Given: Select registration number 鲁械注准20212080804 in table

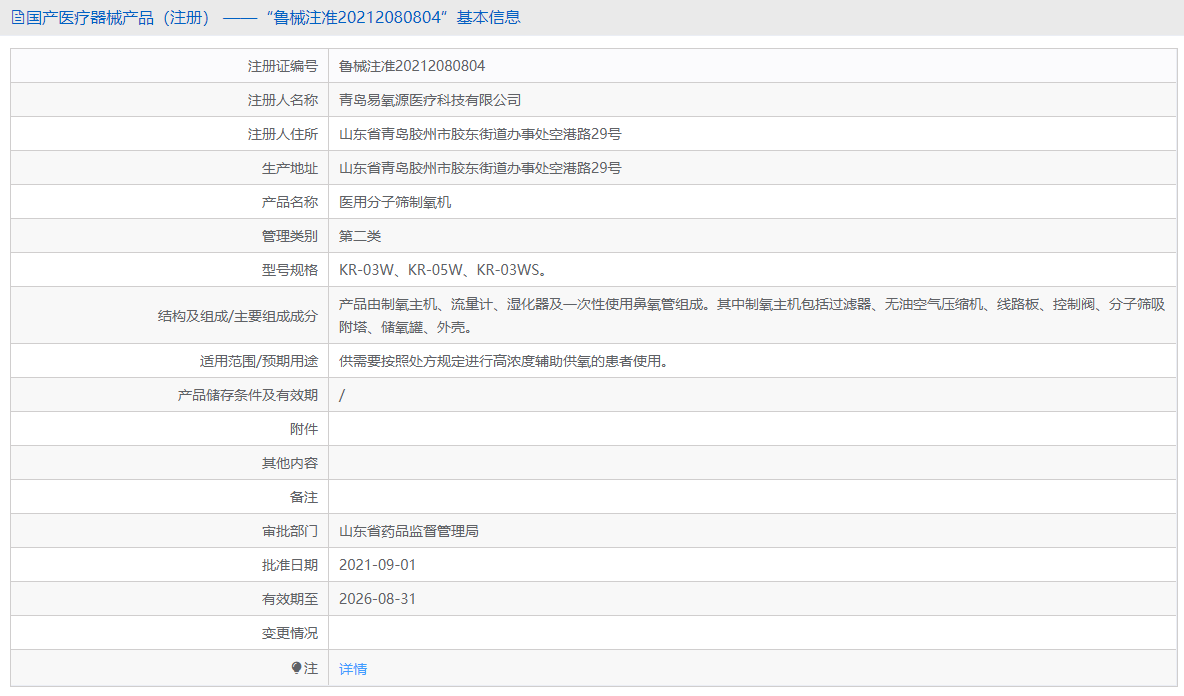Looking at the screenshot, I should (x=412, y=66).
